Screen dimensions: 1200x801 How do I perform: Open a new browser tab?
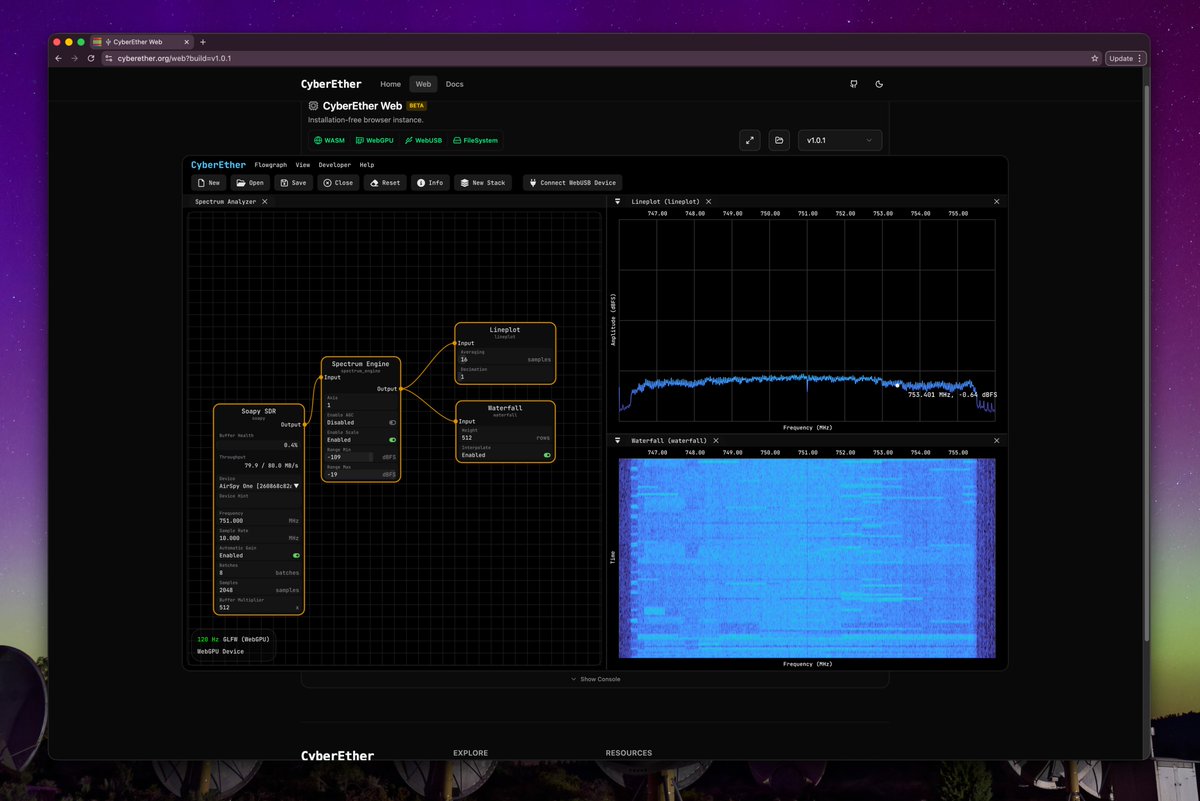[202, 42]
